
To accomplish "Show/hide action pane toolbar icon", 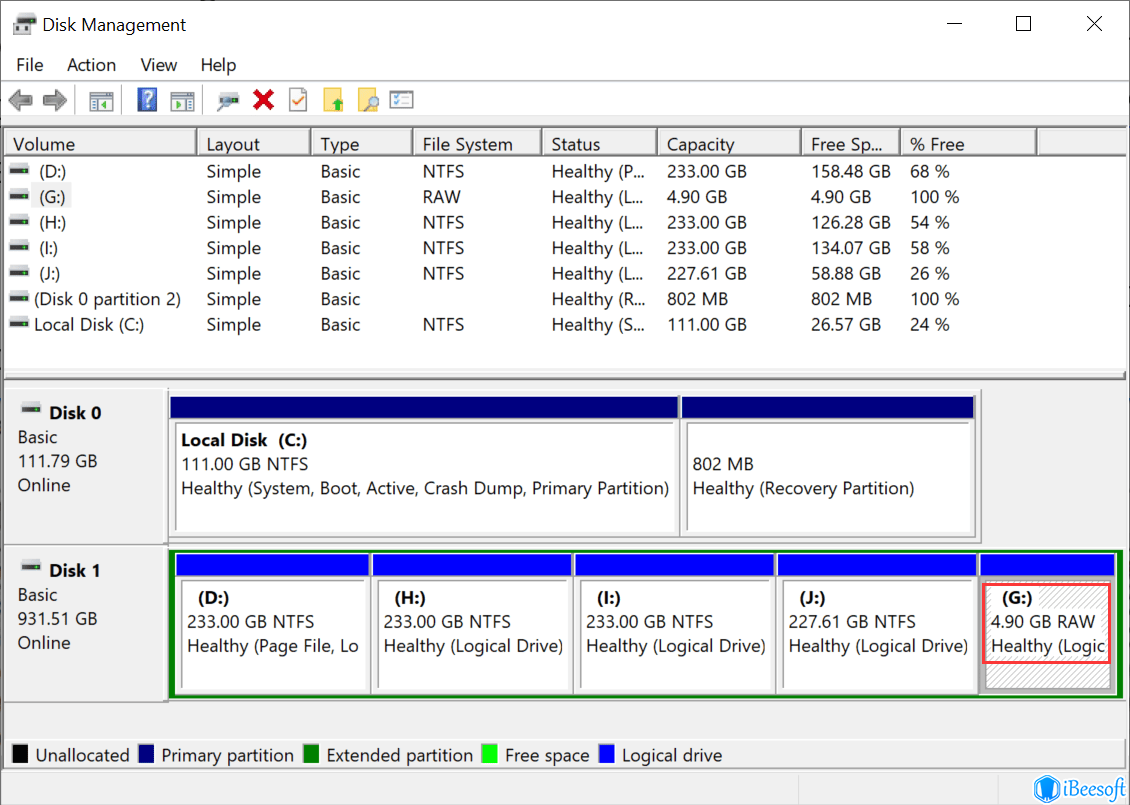I will [182, 101].
